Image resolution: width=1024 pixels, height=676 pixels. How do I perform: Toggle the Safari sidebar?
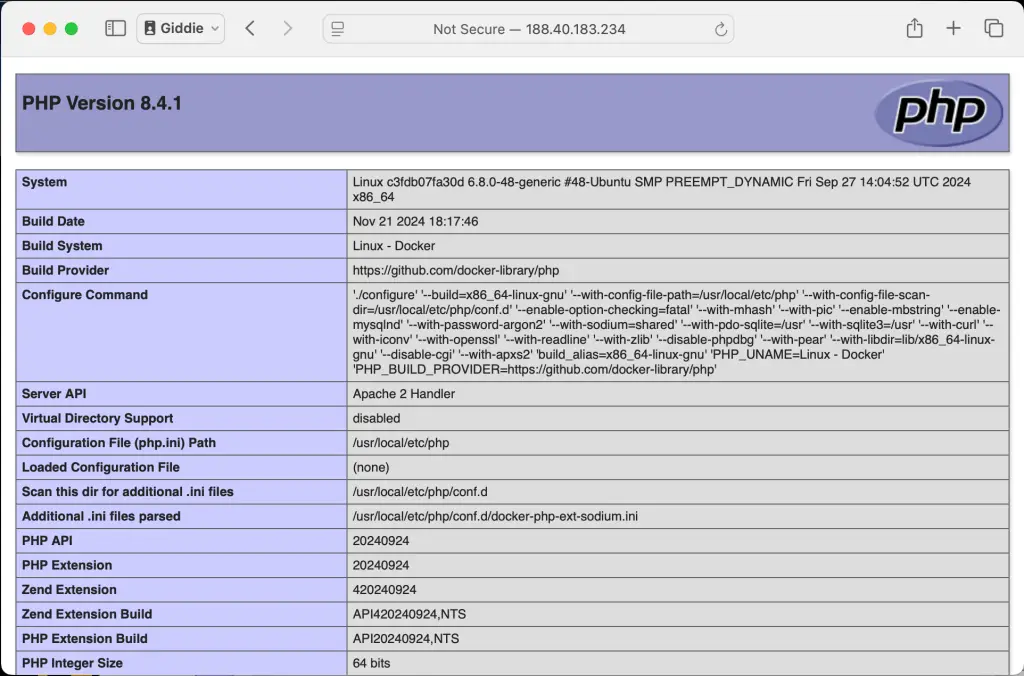[115, 28]
